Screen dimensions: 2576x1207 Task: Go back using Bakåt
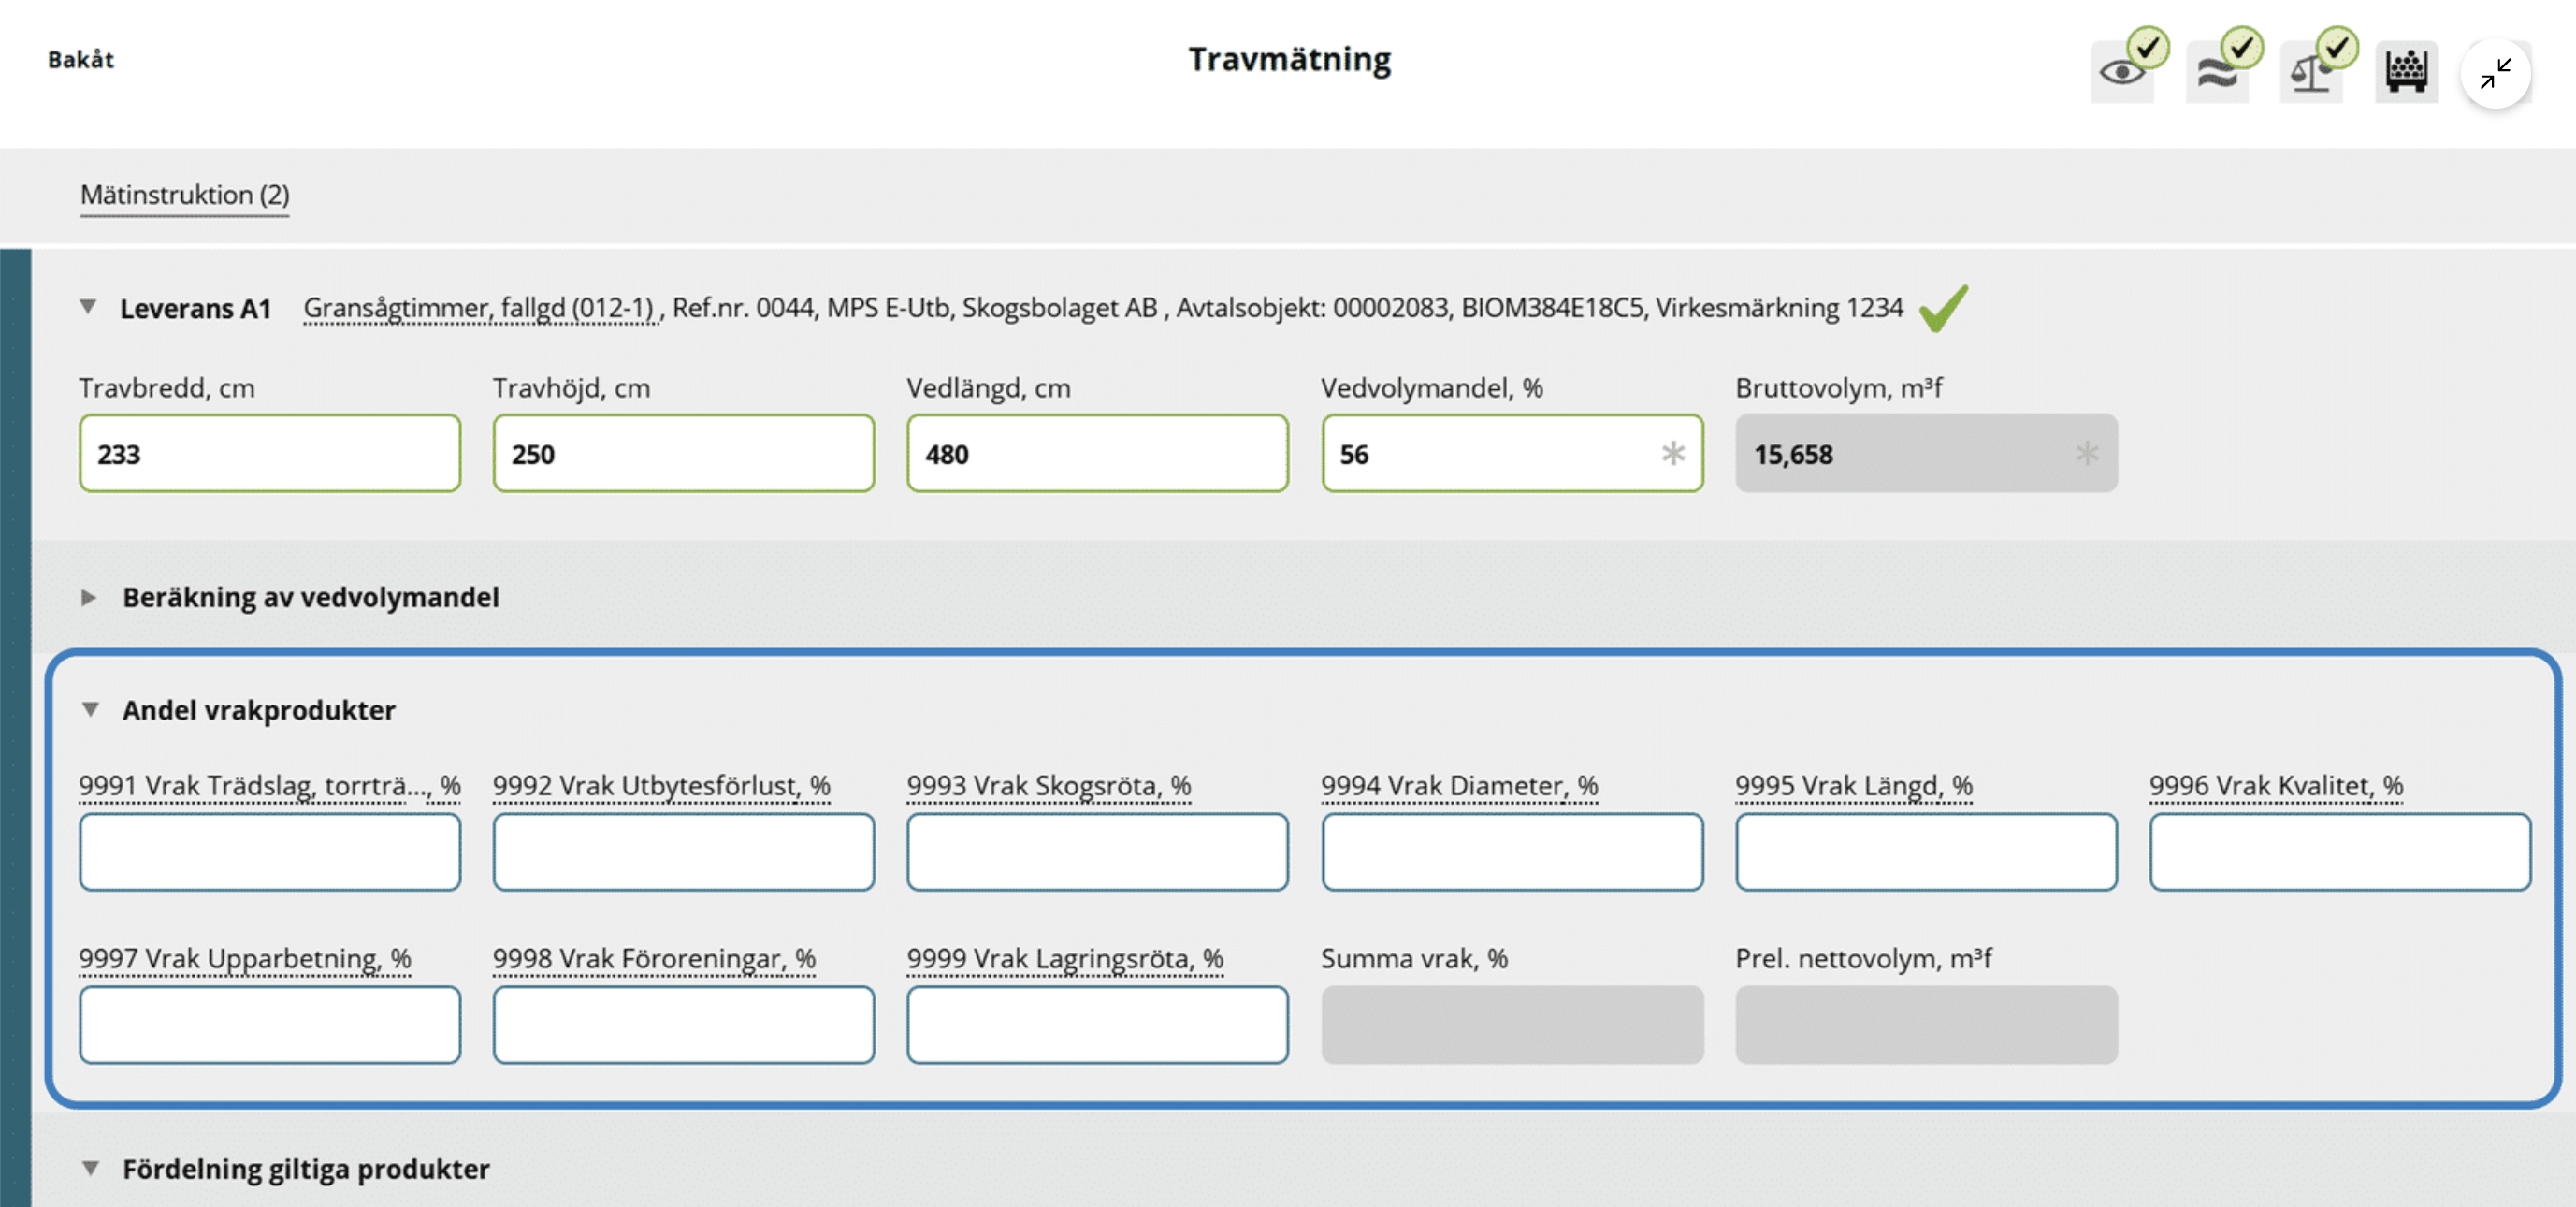pyautogui.click(x=81, y=60)
